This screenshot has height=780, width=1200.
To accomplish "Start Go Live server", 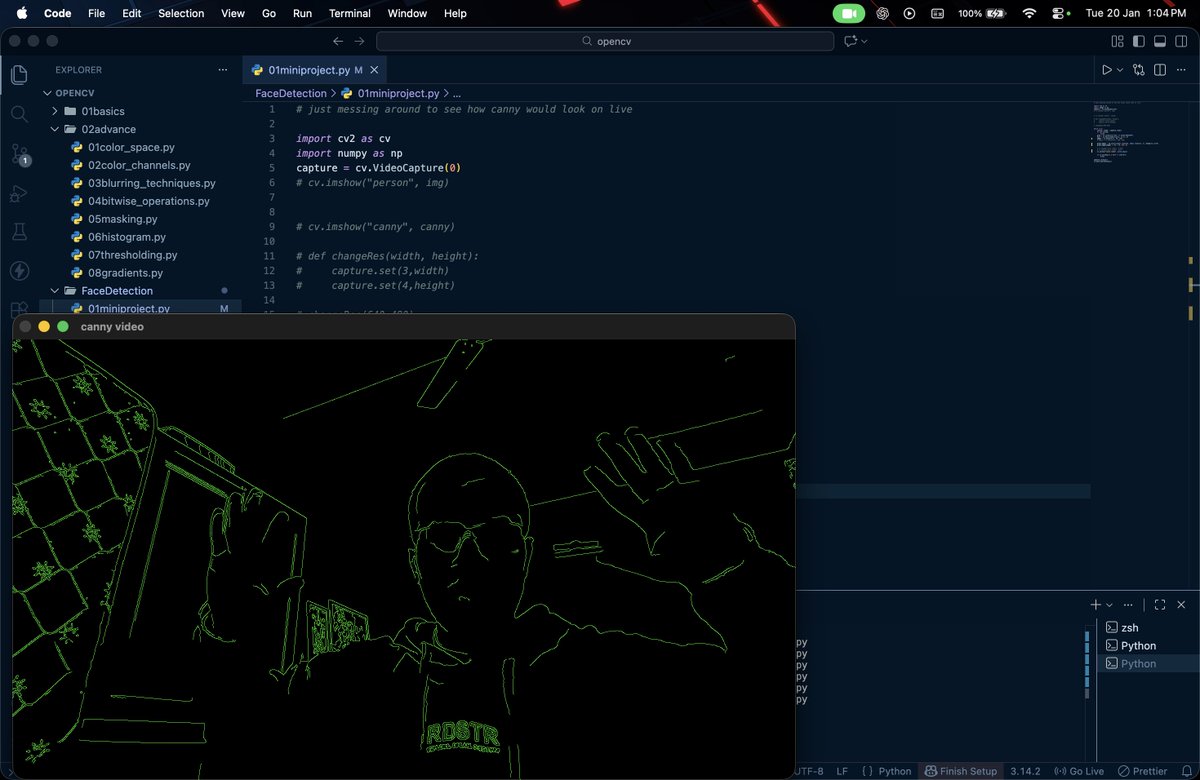I will [1079, 771].
